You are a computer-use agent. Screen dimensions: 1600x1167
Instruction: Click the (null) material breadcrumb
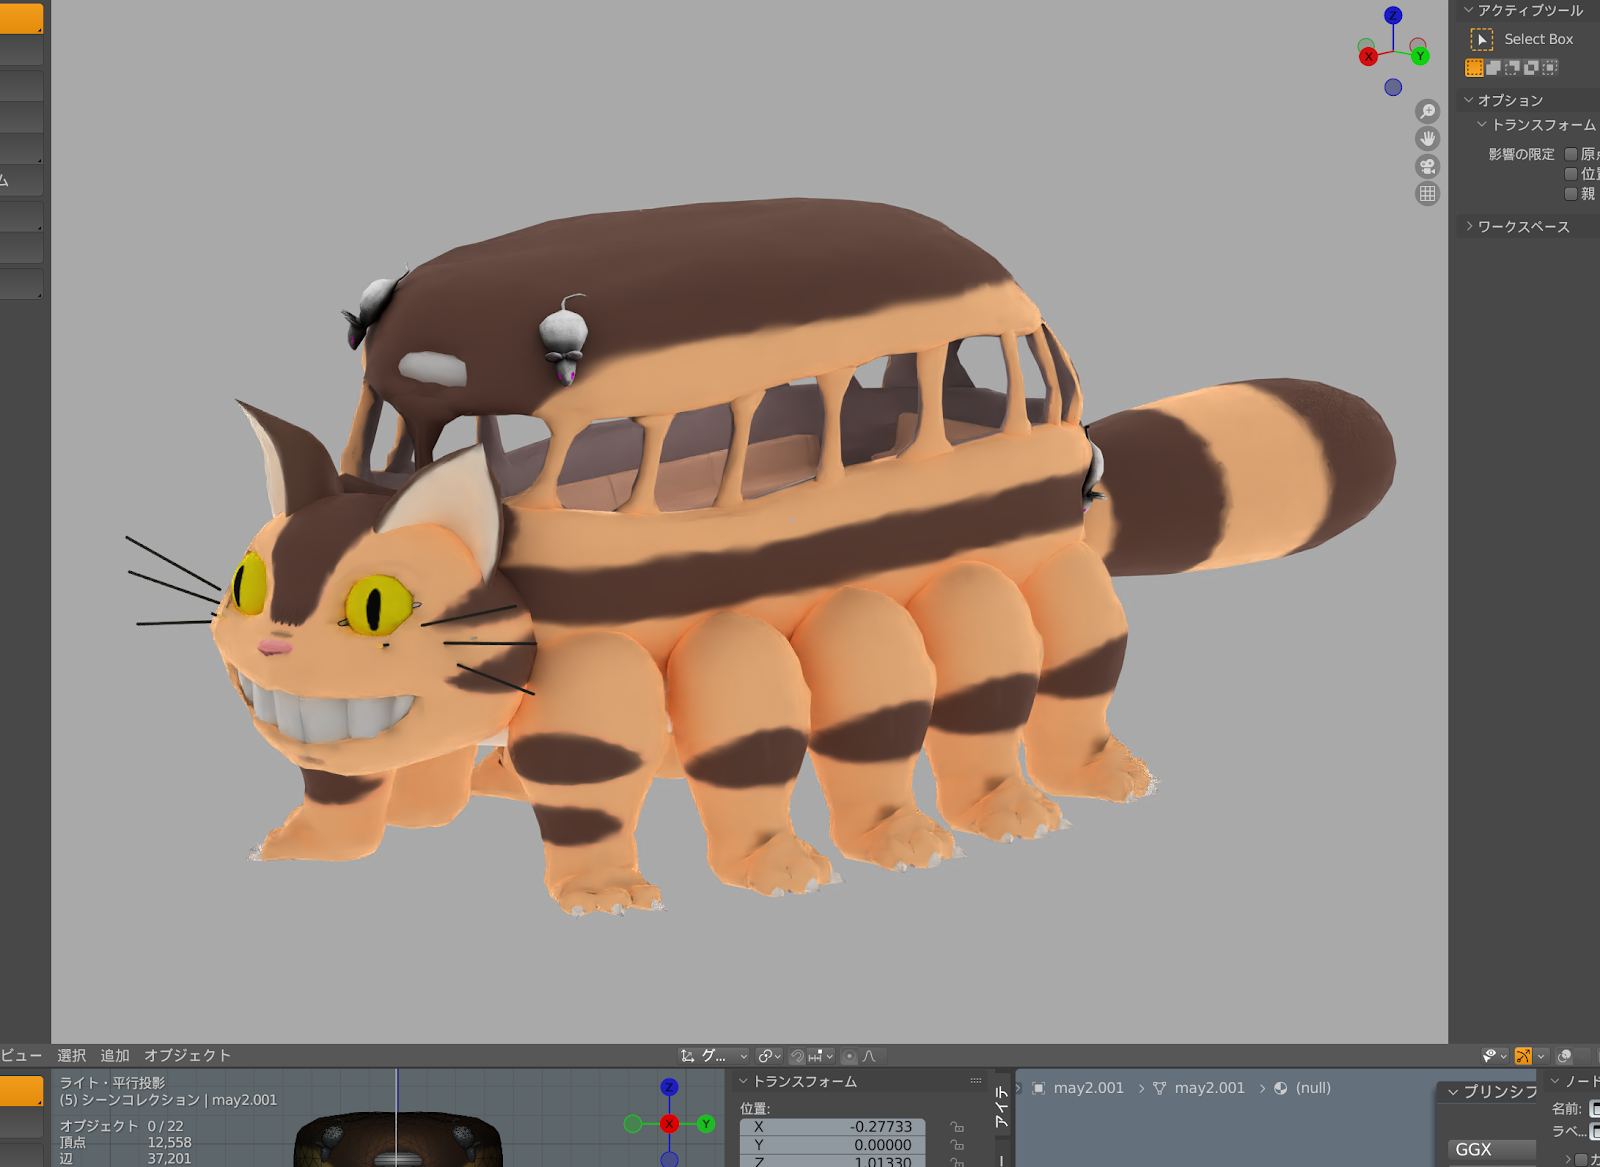tap(1302, 1088)
